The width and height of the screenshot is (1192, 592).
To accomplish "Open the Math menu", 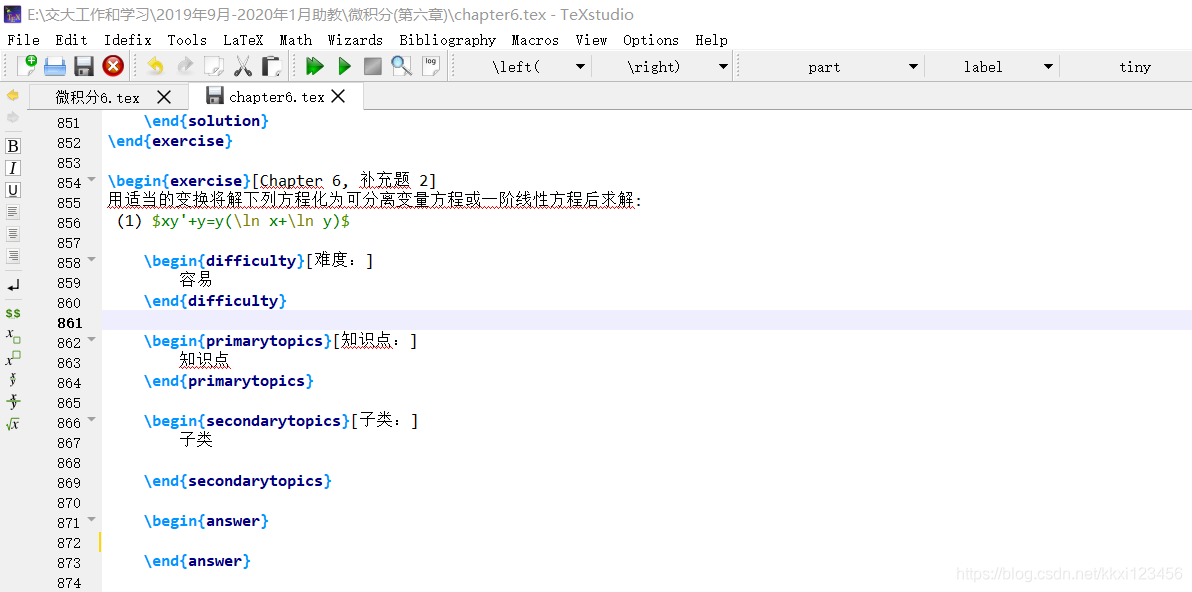I will pyautogui.click(x=295, y=40).
